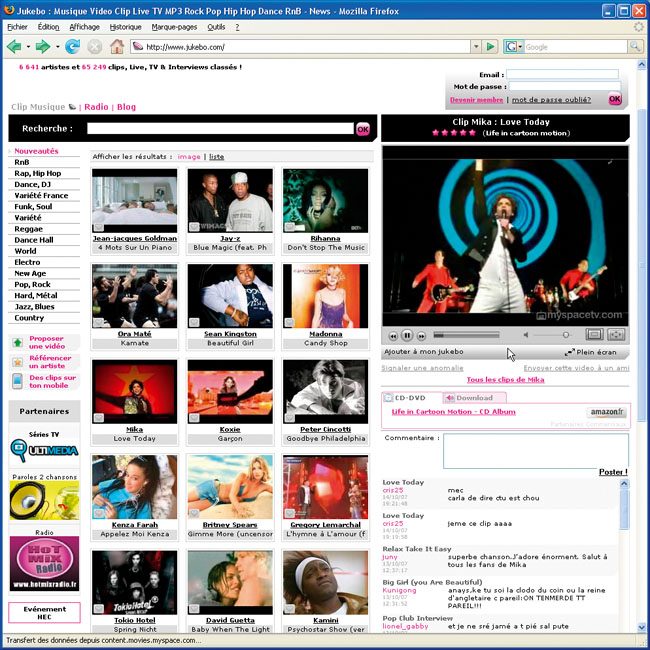Click the pink OK login button
This screenshot has height=650, width=650.
click(x=615, y=99)
